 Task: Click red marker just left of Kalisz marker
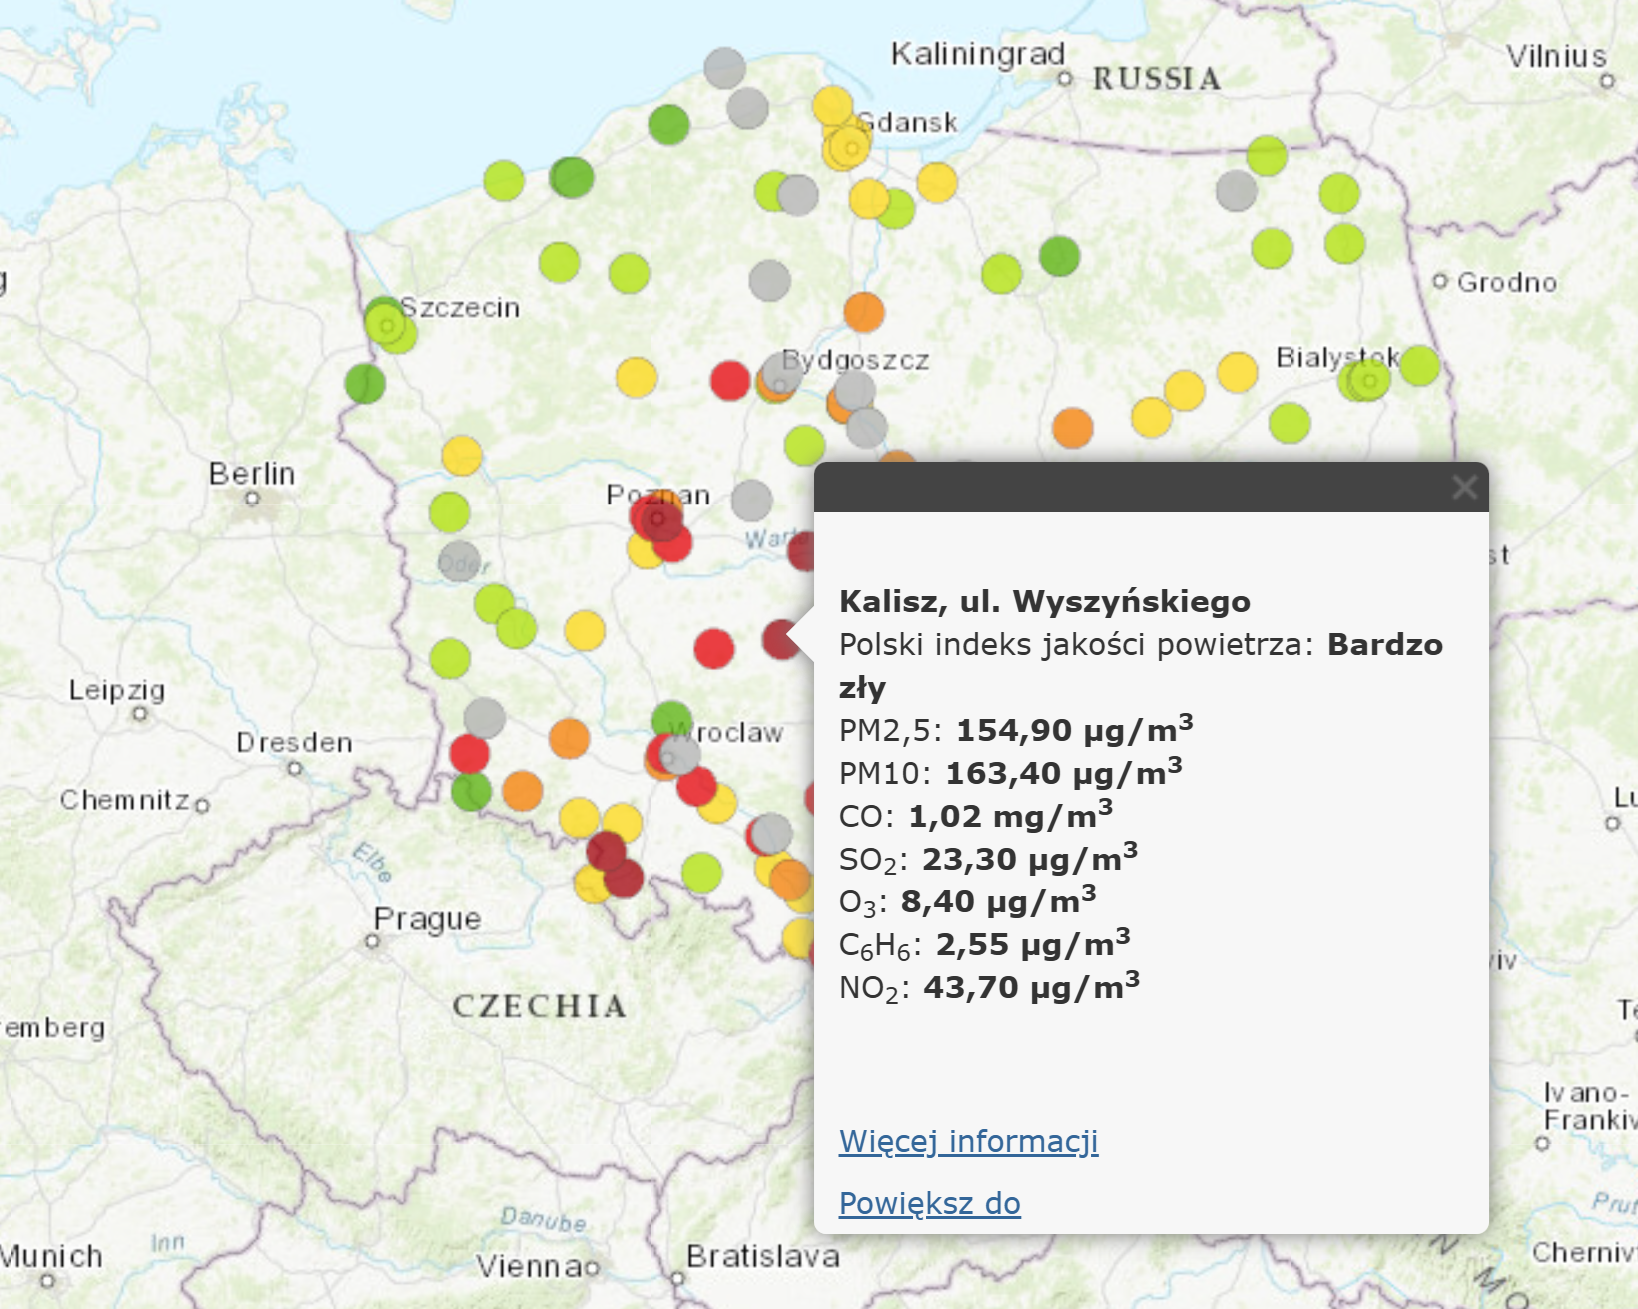tap(714, 648)
